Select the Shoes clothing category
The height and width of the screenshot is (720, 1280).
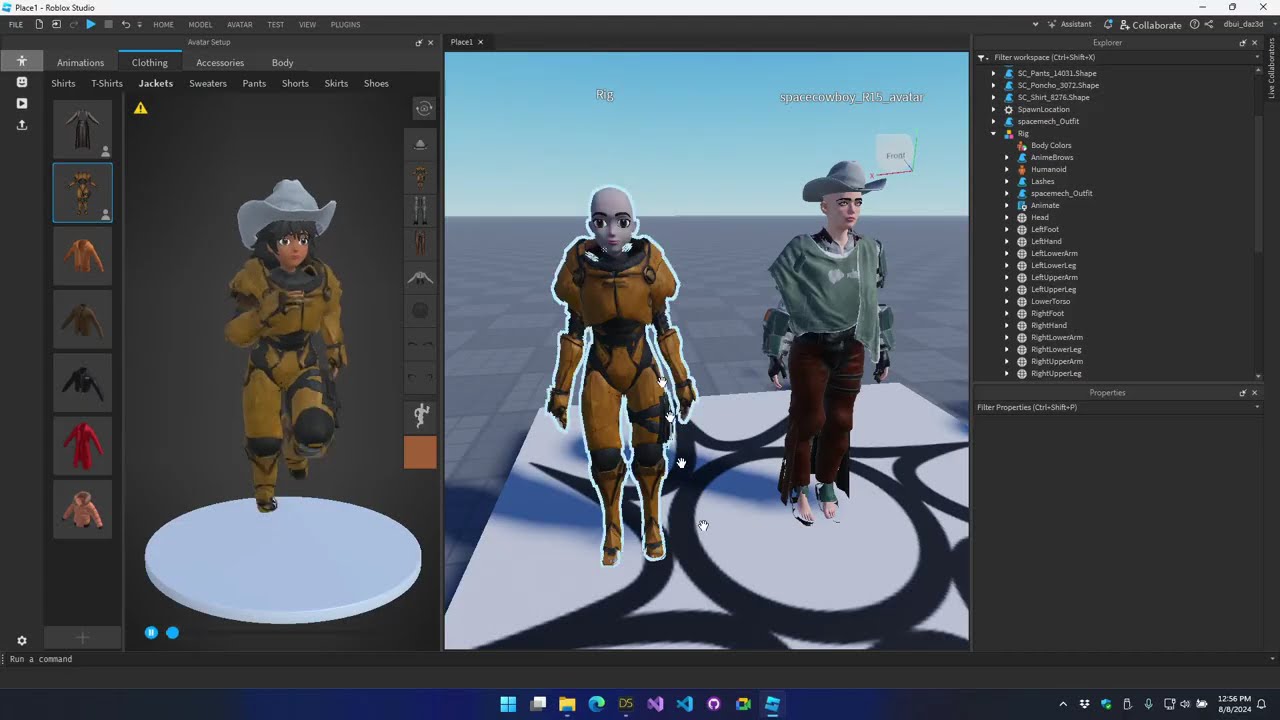[376, 83]
